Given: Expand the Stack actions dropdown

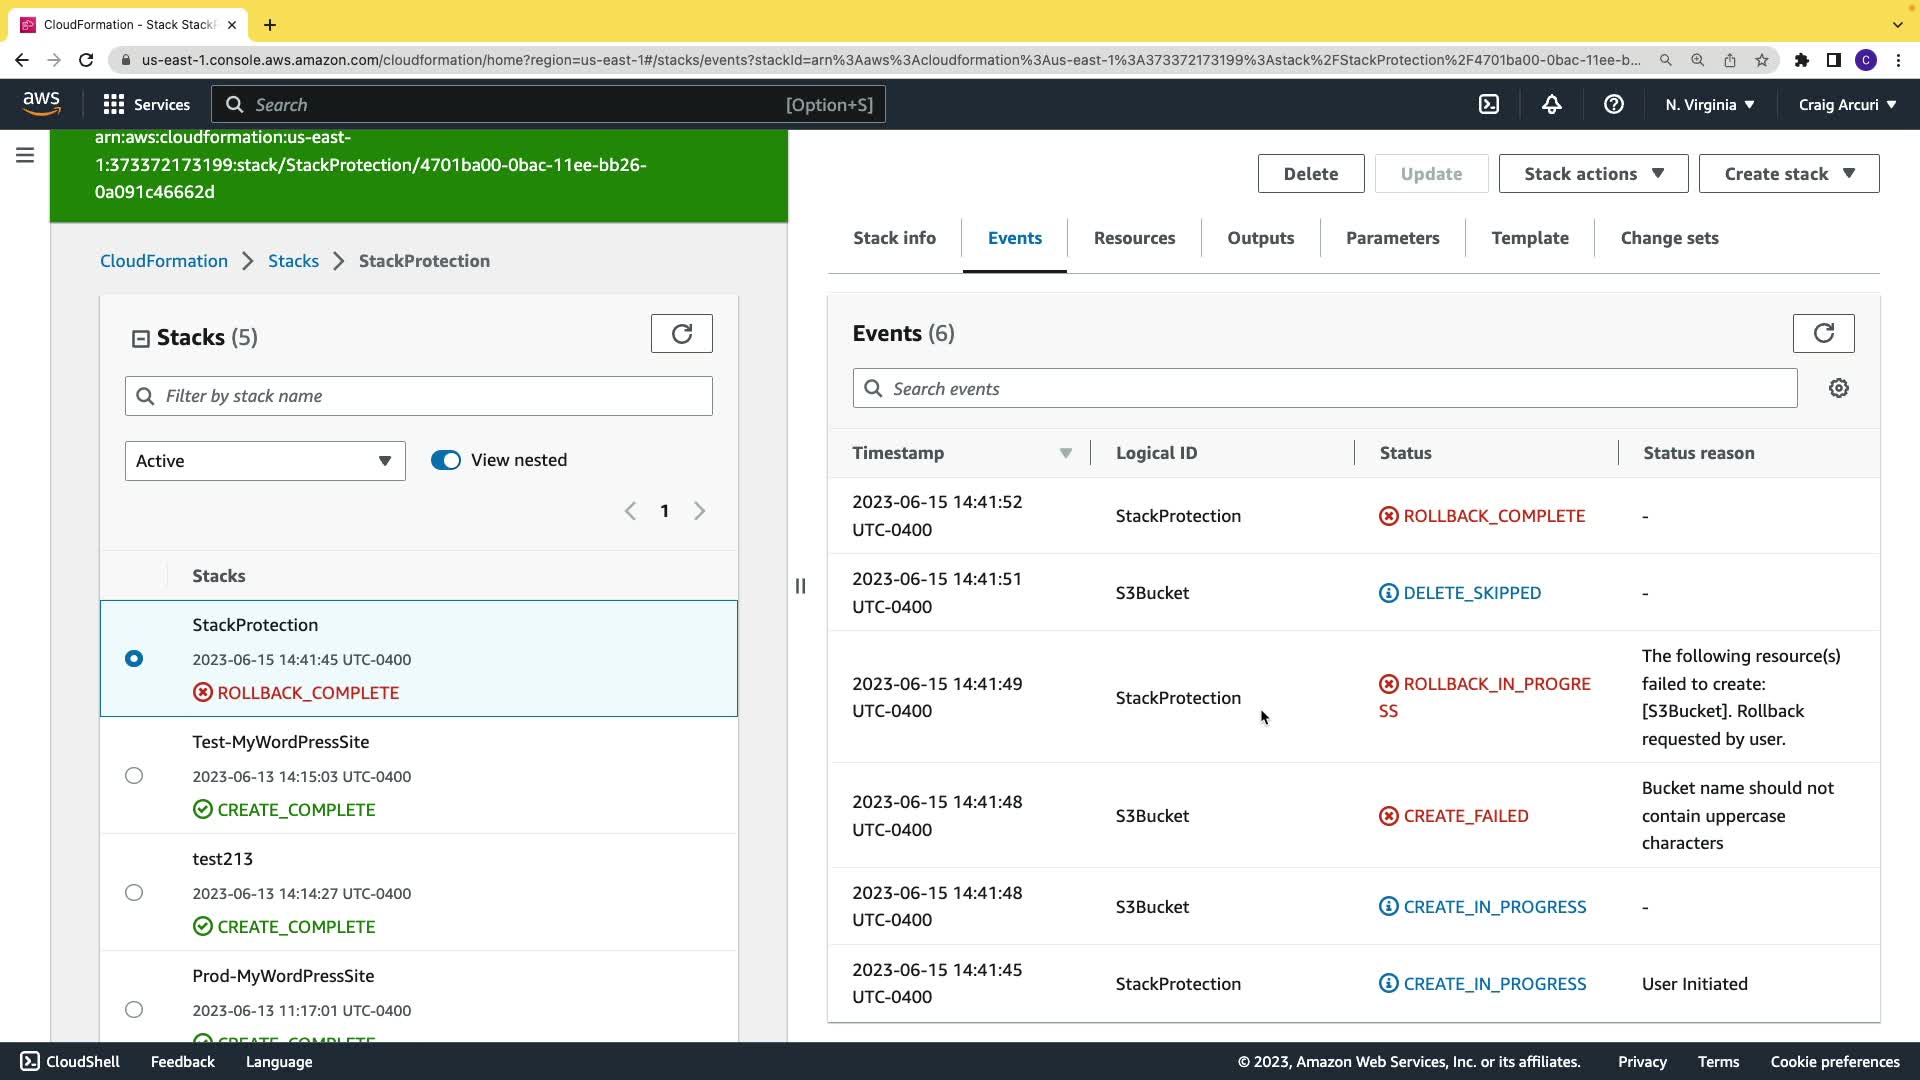Looking at the screenshot, I should 1593,174.
